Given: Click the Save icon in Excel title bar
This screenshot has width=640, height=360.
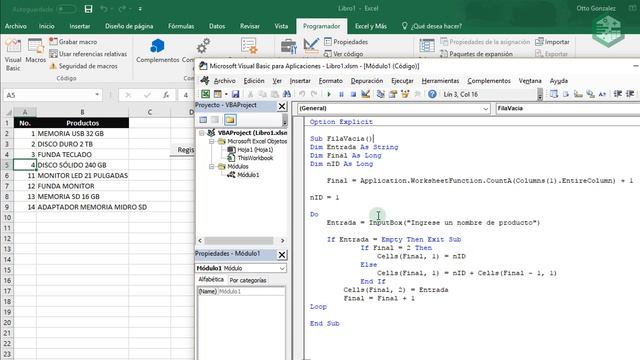Looking at the screenshot, I should coord(88,9).
